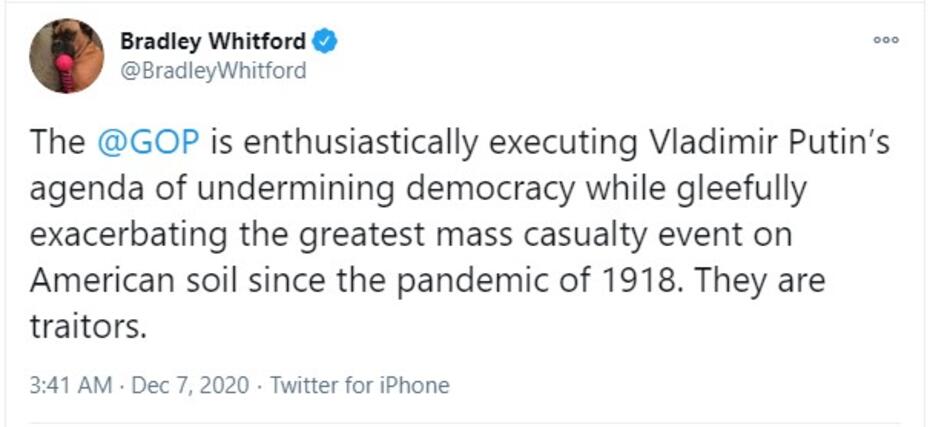Viewport: 930px width, 427px height.
Task: Click the 3:41 AM timestamp
Action: click(x=69, y=385)
